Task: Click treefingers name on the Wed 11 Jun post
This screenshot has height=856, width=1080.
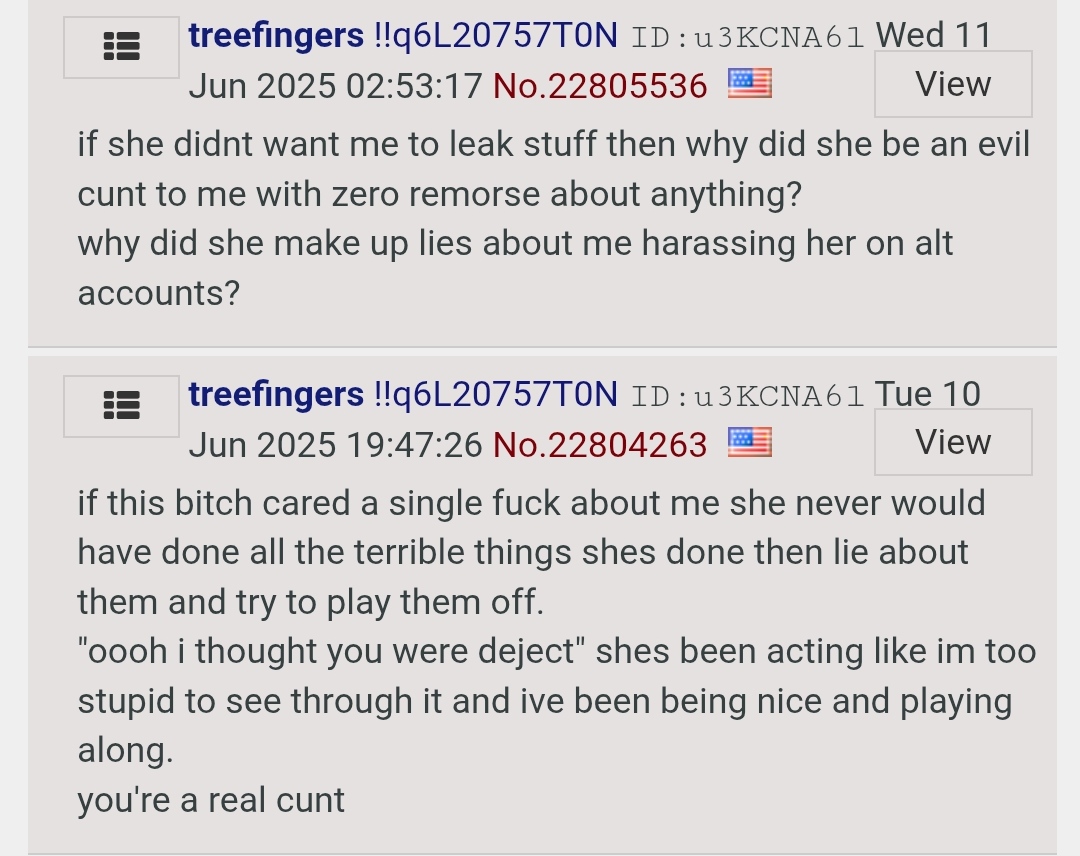Action: (276, 36)
